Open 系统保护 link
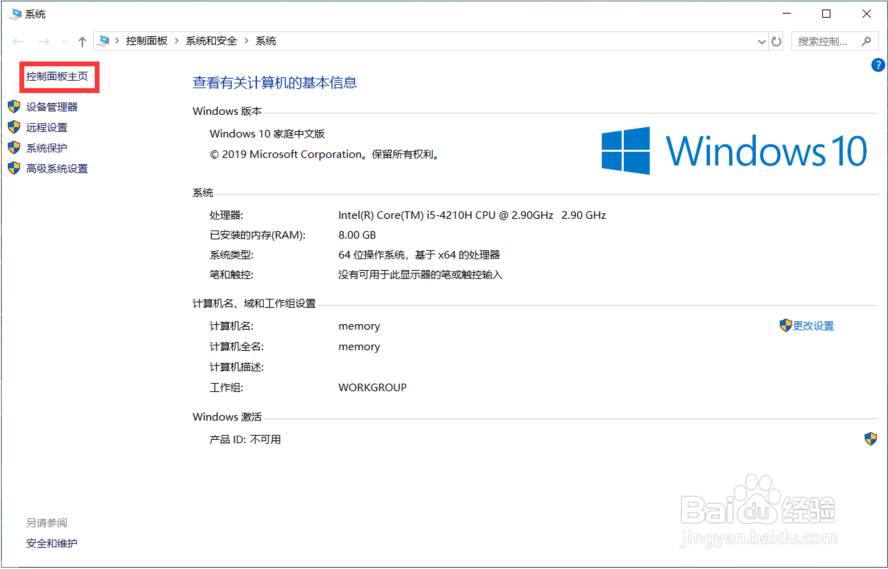The height and width of the screenshot is (569, 888). point(47,148)
